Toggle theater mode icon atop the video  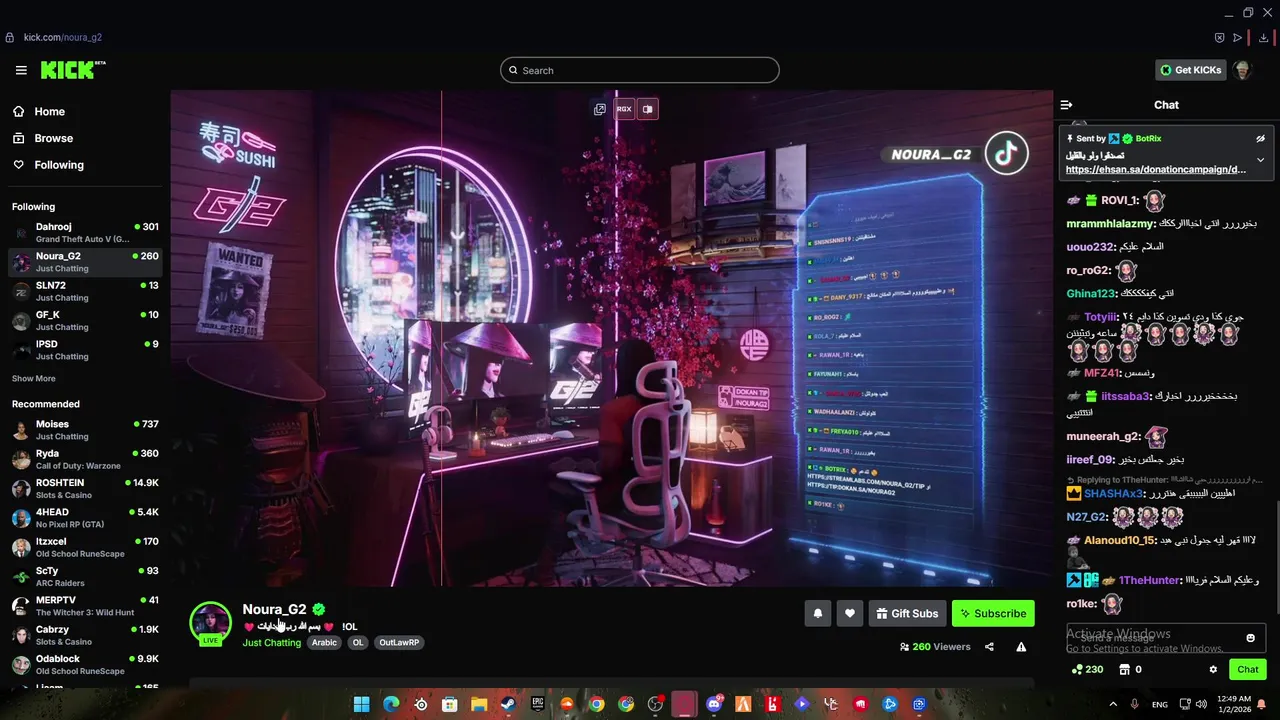pyautogui.click(x=648, y=109)
